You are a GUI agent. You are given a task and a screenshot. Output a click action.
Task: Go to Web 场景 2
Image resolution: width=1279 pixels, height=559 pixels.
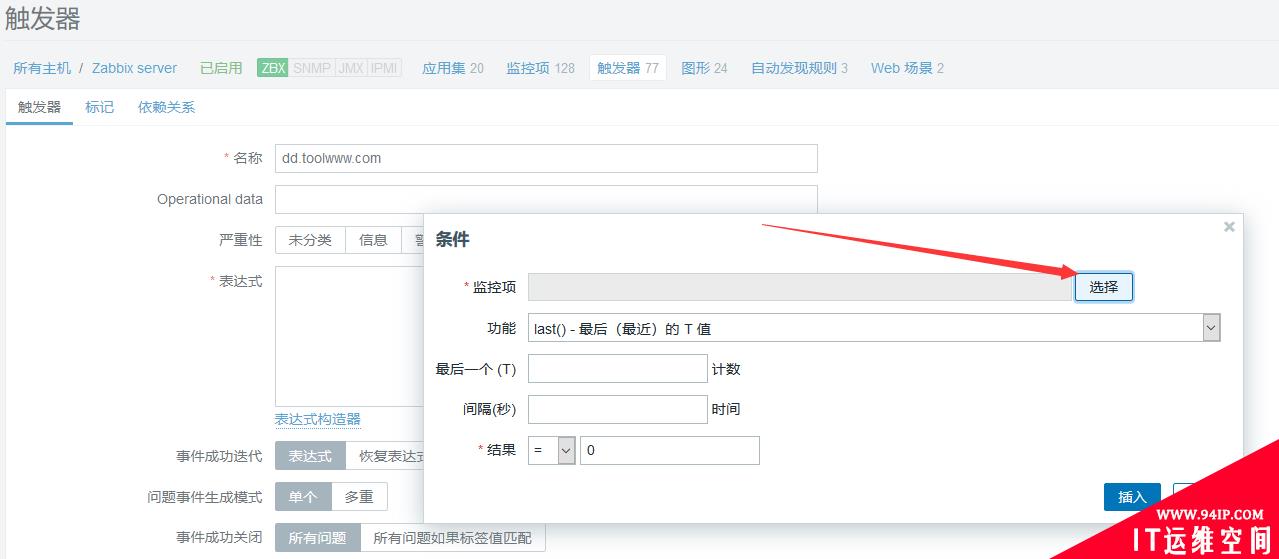(907, 68)
